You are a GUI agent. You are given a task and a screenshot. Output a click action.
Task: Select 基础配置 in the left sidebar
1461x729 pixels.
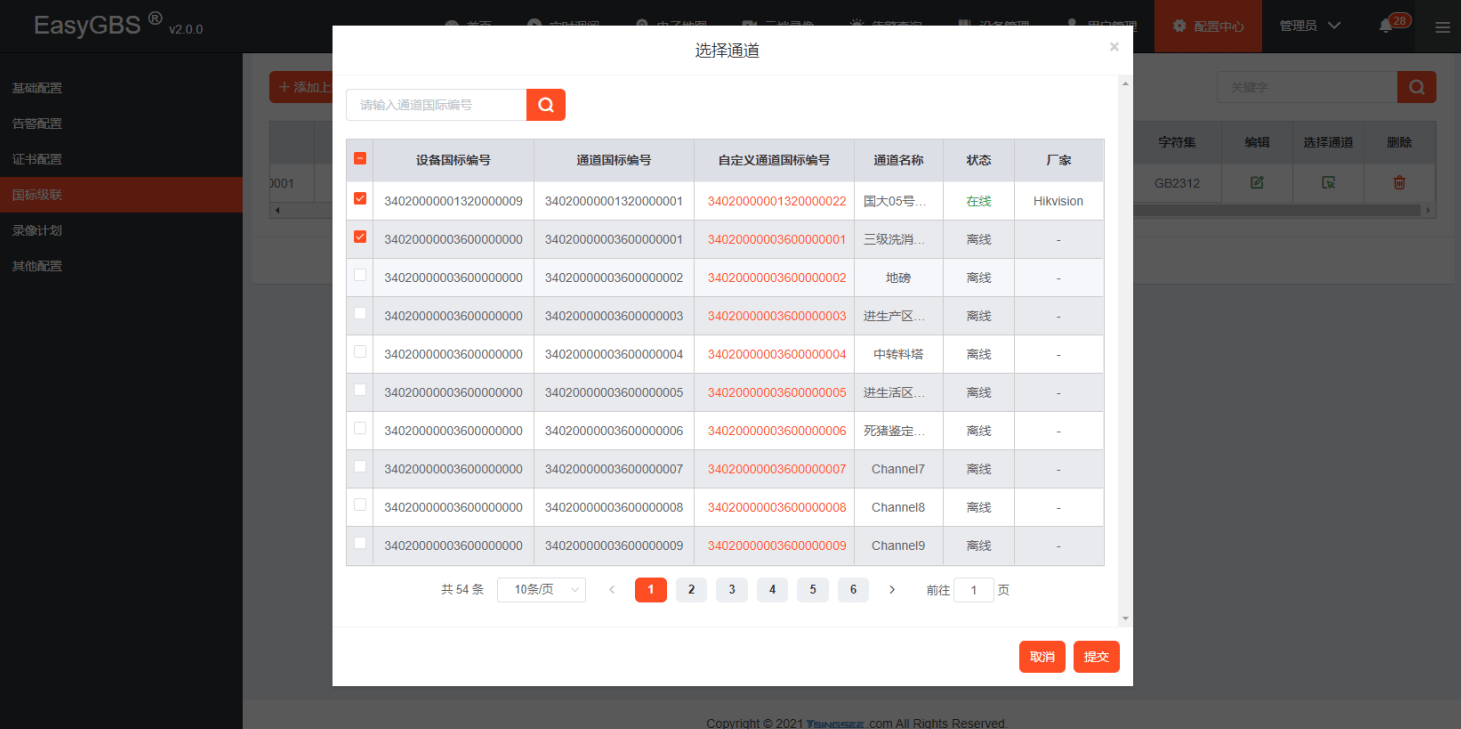coord(37,88)
